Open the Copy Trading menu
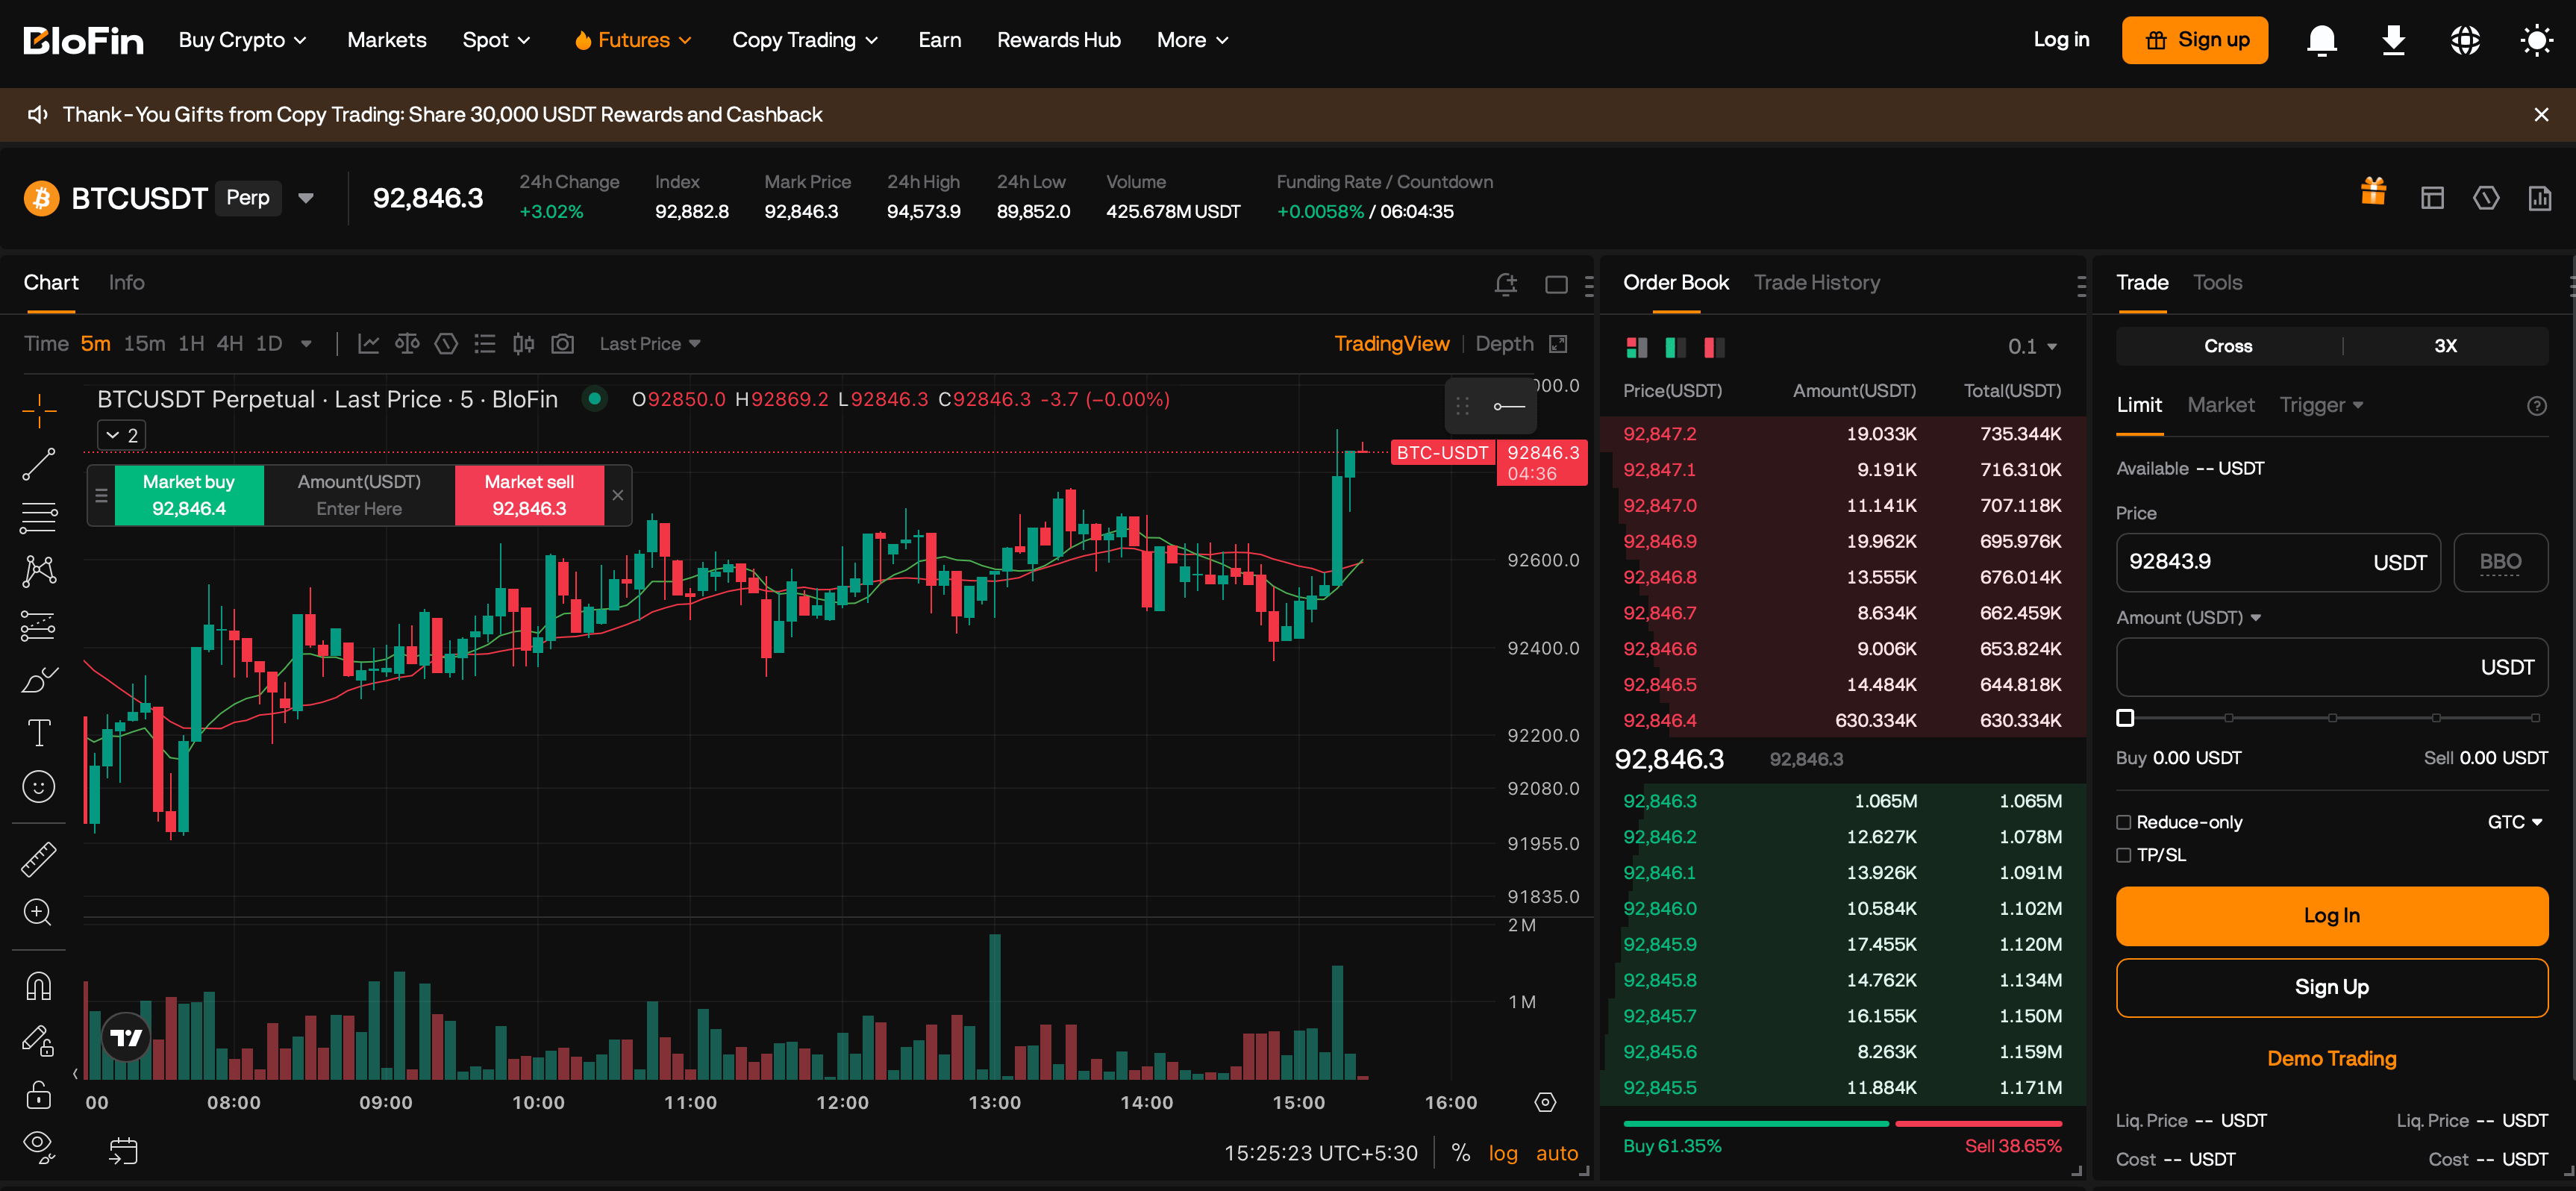Image resolution: width=2576 pixels, height=1191 pixels. 805,40
